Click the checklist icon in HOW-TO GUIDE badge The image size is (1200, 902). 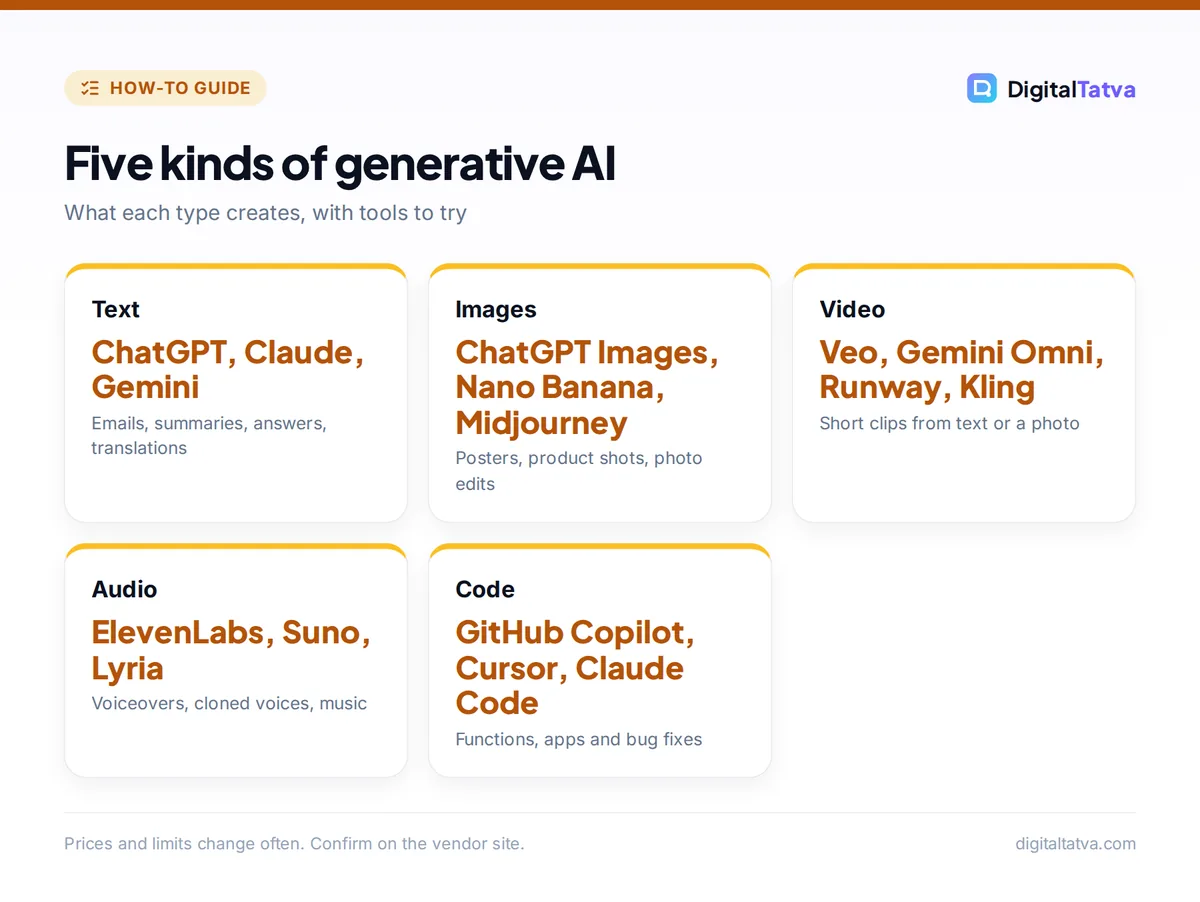coord(90,88)
